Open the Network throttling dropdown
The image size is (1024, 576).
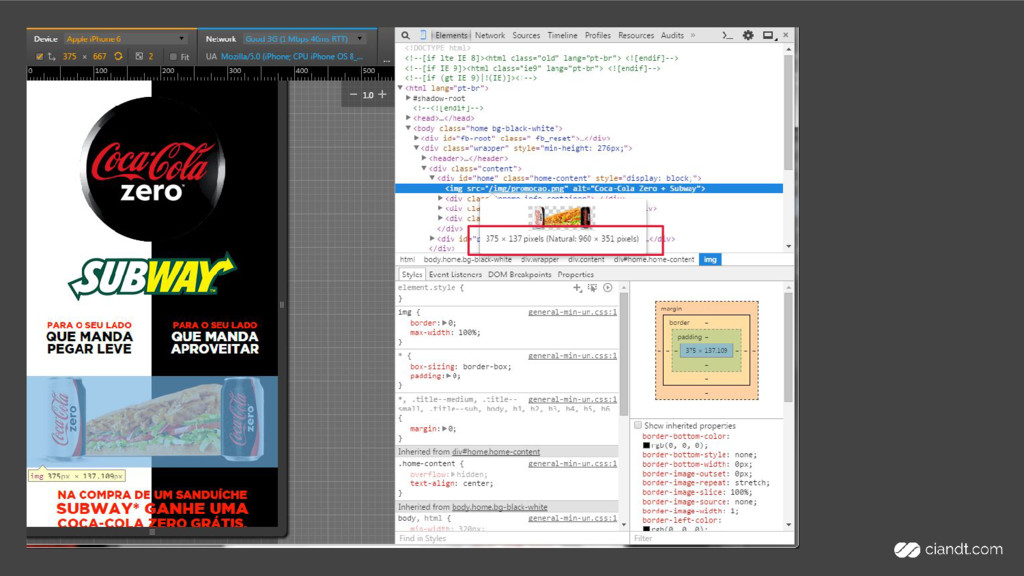[x=304, y=39]
